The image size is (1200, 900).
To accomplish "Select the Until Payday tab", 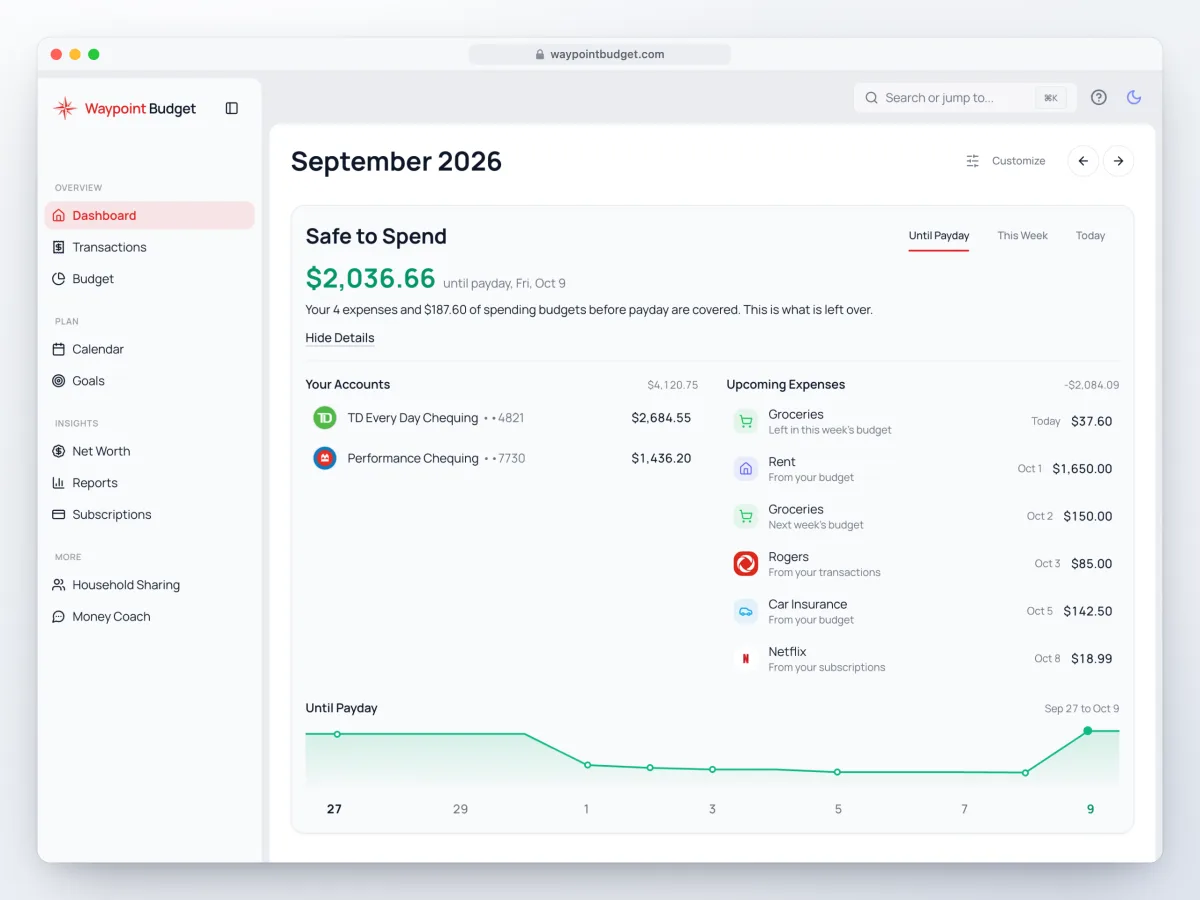I will [x=939, y=236].
